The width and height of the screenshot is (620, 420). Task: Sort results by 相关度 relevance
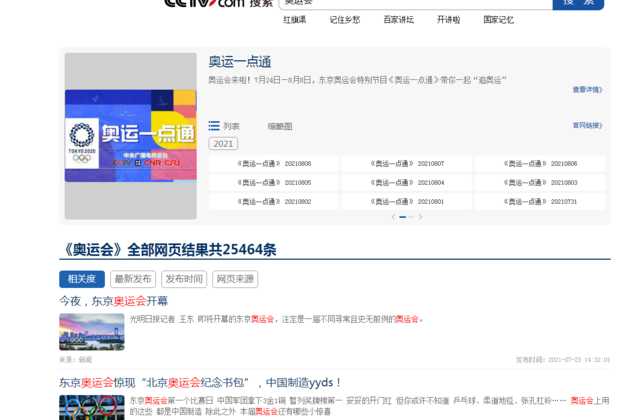click(x=82, y=279)
